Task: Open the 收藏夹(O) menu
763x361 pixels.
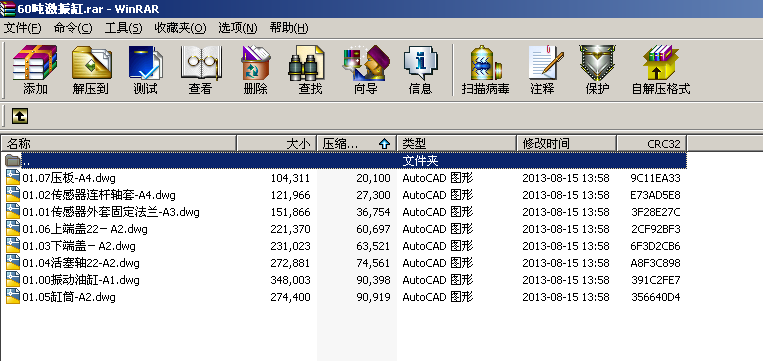Action: coord(180,28)
